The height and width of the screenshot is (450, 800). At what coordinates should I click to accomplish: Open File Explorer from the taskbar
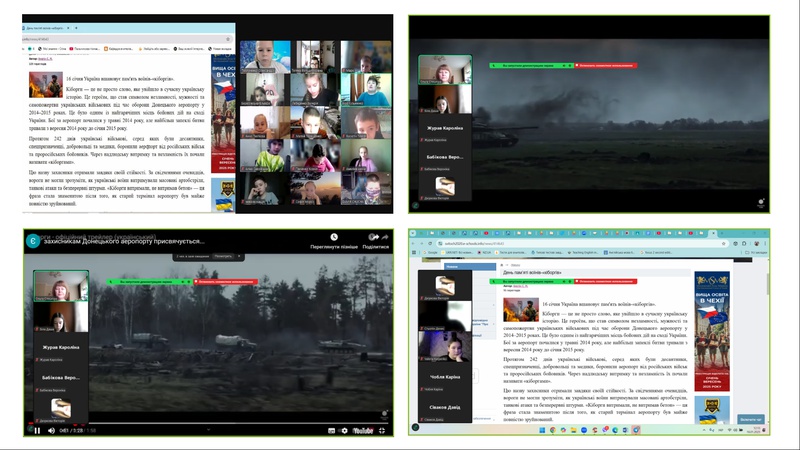(573, 430)
